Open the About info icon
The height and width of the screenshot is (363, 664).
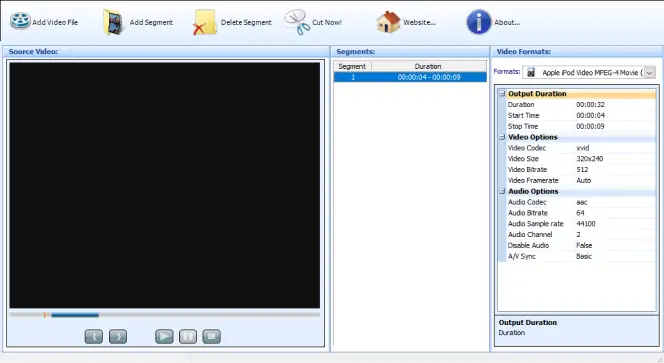479,22
